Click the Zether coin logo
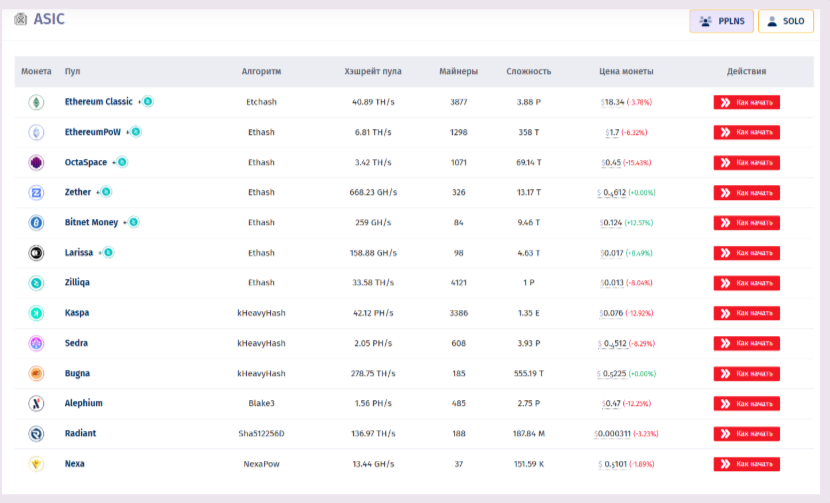The width and height of the screenshot is (830, 503). click(36, 193)
